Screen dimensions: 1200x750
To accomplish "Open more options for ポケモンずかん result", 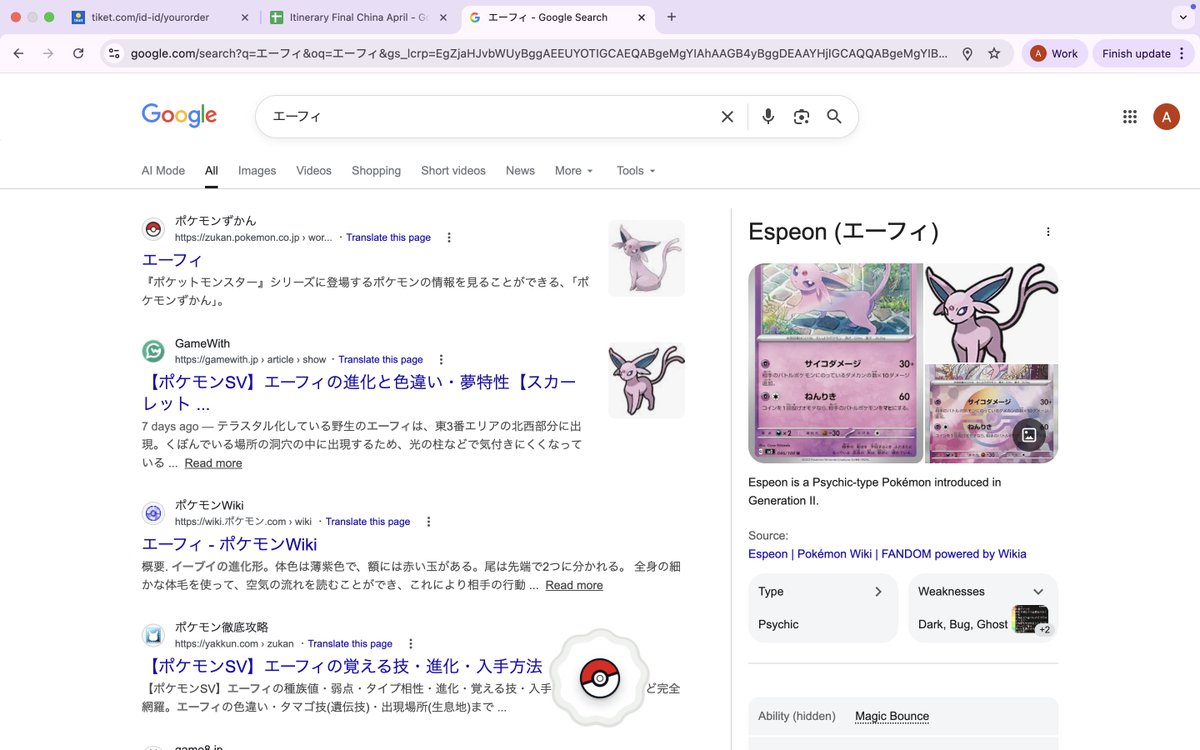I will (449, 238).
